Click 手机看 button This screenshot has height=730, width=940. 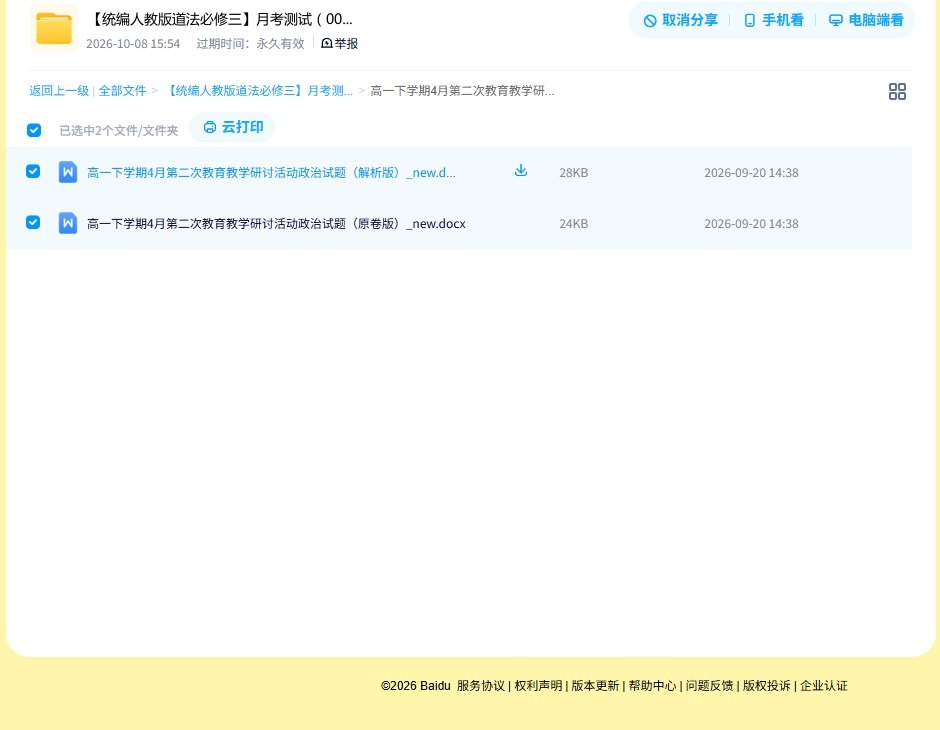[773, 20]
